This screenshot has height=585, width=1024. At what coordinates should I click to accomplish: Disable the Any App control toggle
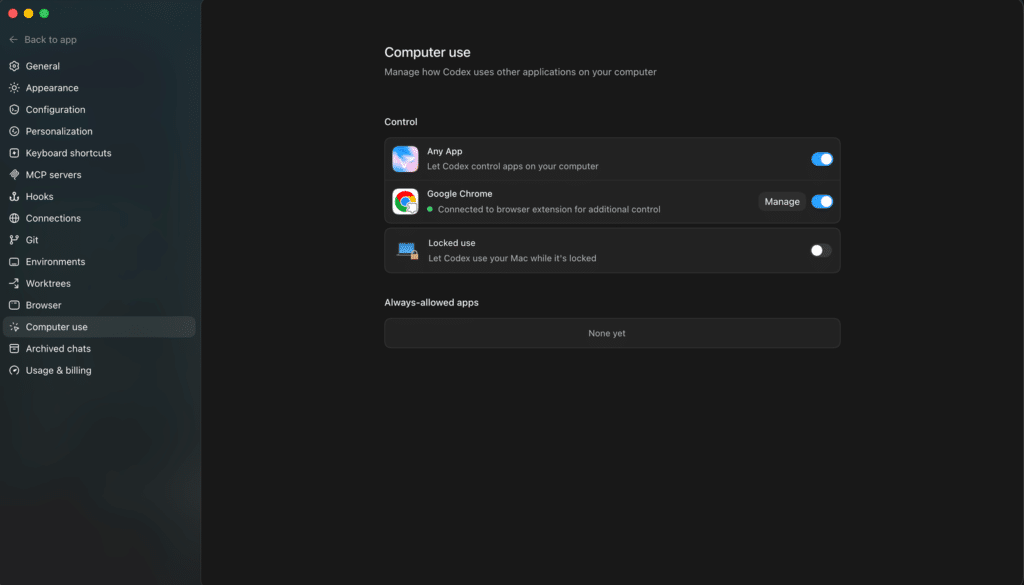[x=822, y=159]
